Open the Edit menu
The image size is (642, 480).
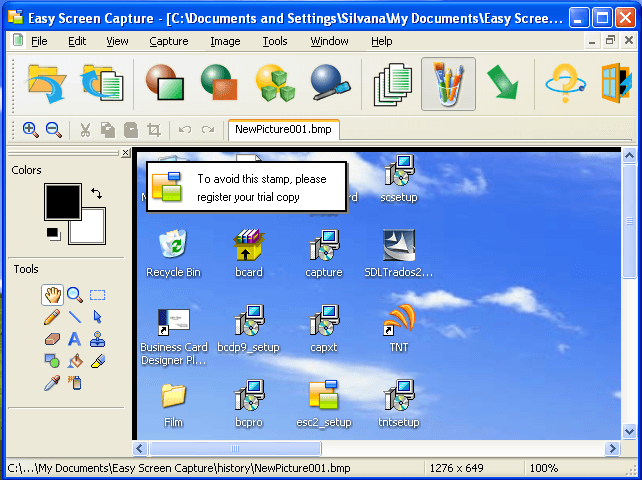tap(77, 41)
